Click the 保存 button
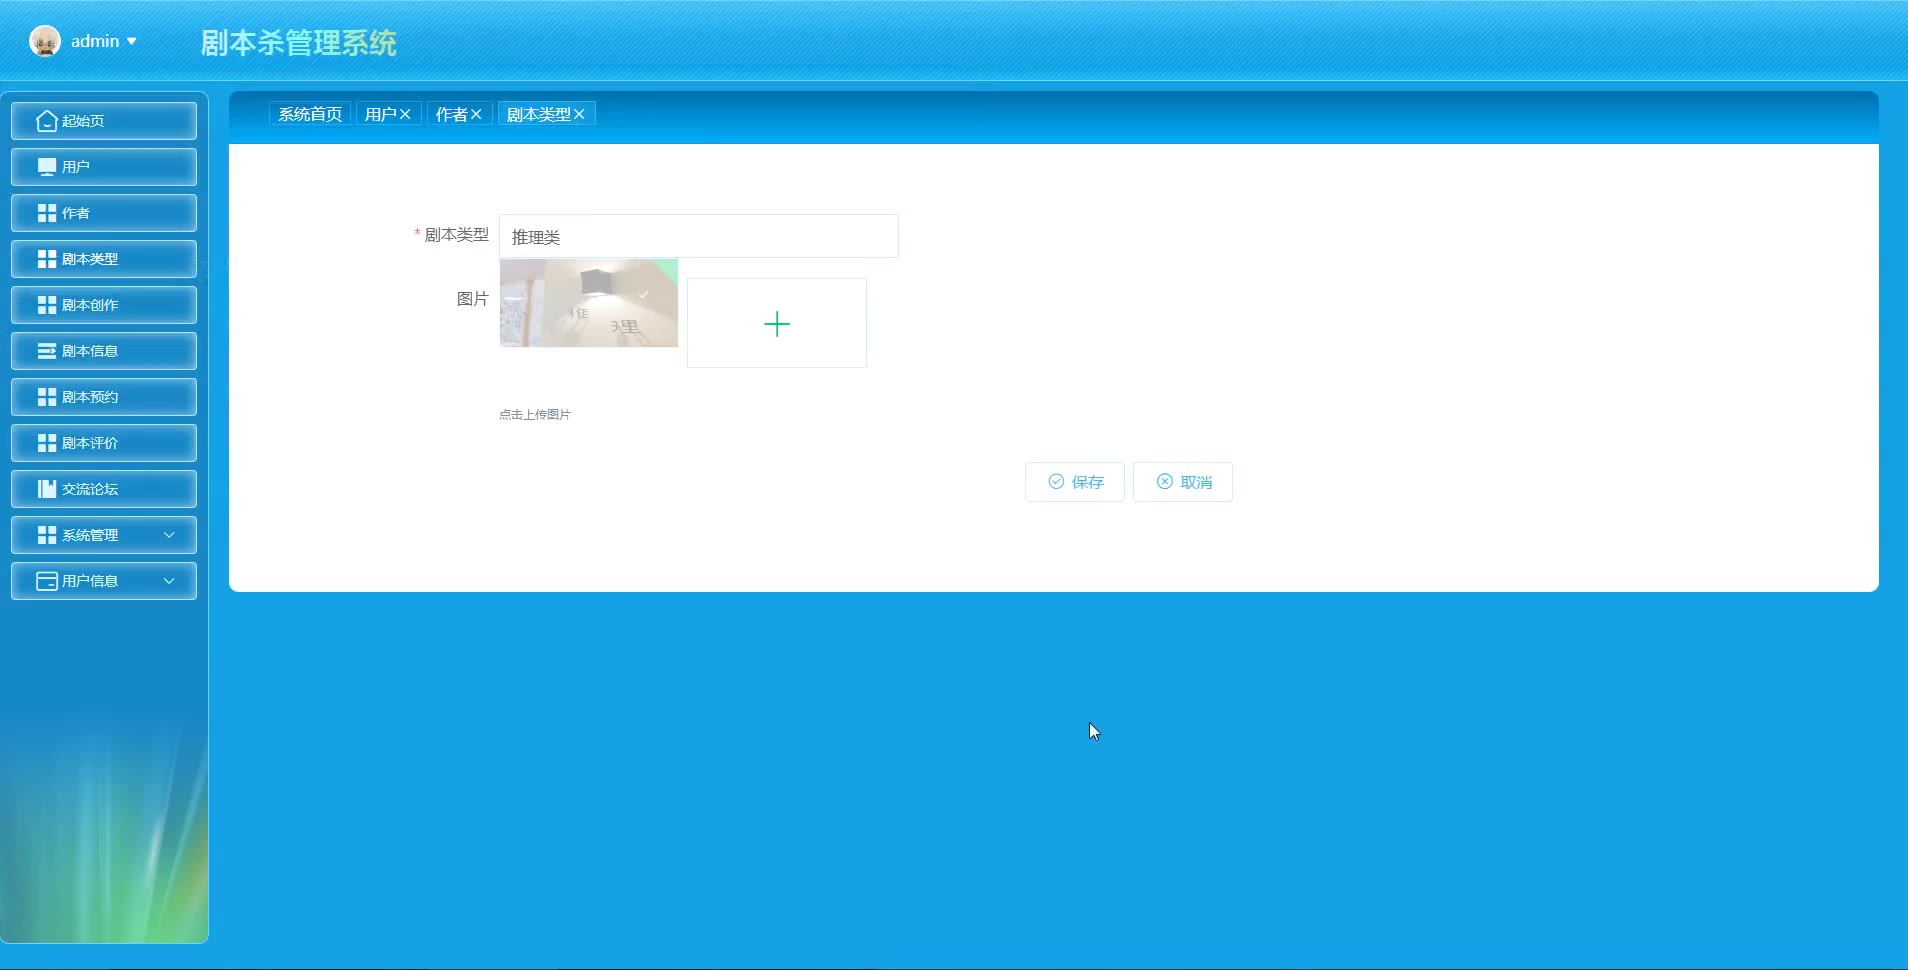Image resolution: width=1908 pixels, height=970 pixels. (x=1075, y=482)
